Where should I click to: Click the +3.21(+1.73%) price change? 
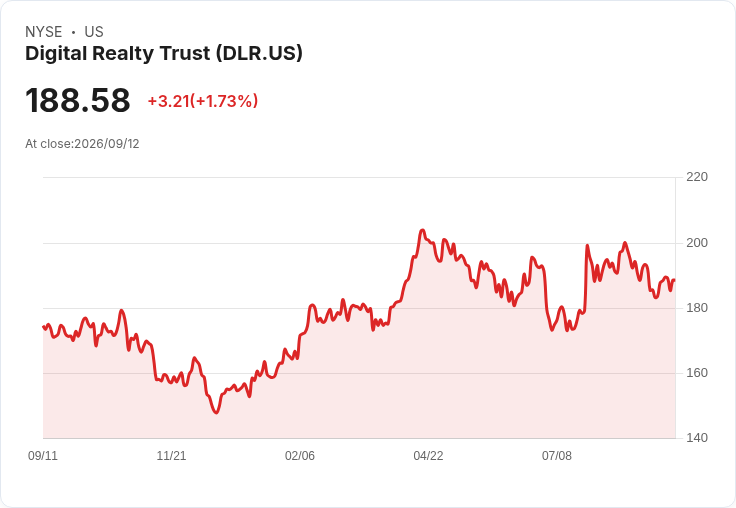203,101
